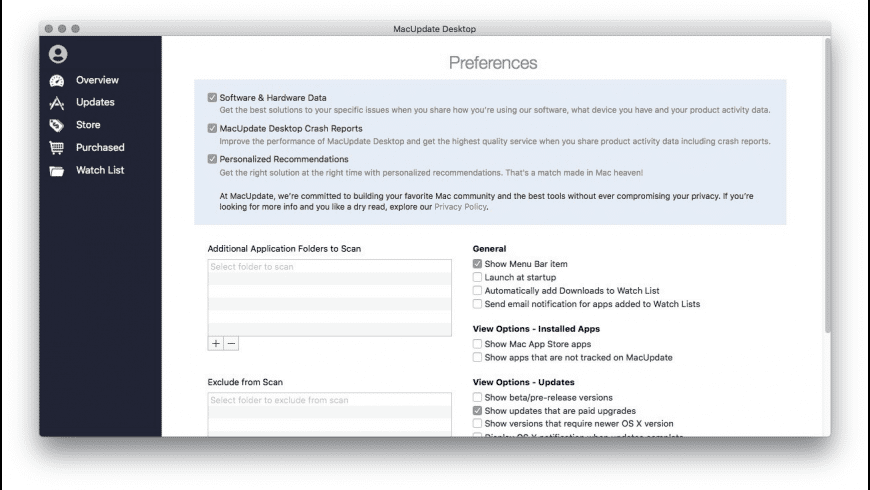Click Additional Application Folders to Scan label

click(x=284, y=249)
